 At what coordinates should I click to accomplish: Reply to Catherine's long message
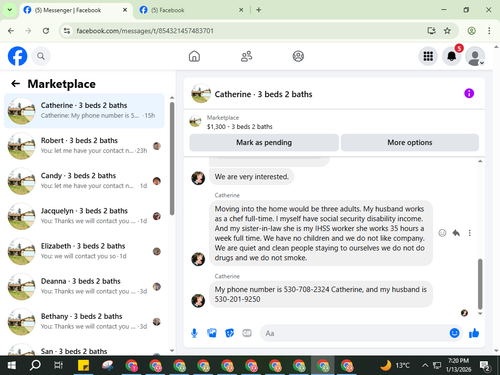456,233
